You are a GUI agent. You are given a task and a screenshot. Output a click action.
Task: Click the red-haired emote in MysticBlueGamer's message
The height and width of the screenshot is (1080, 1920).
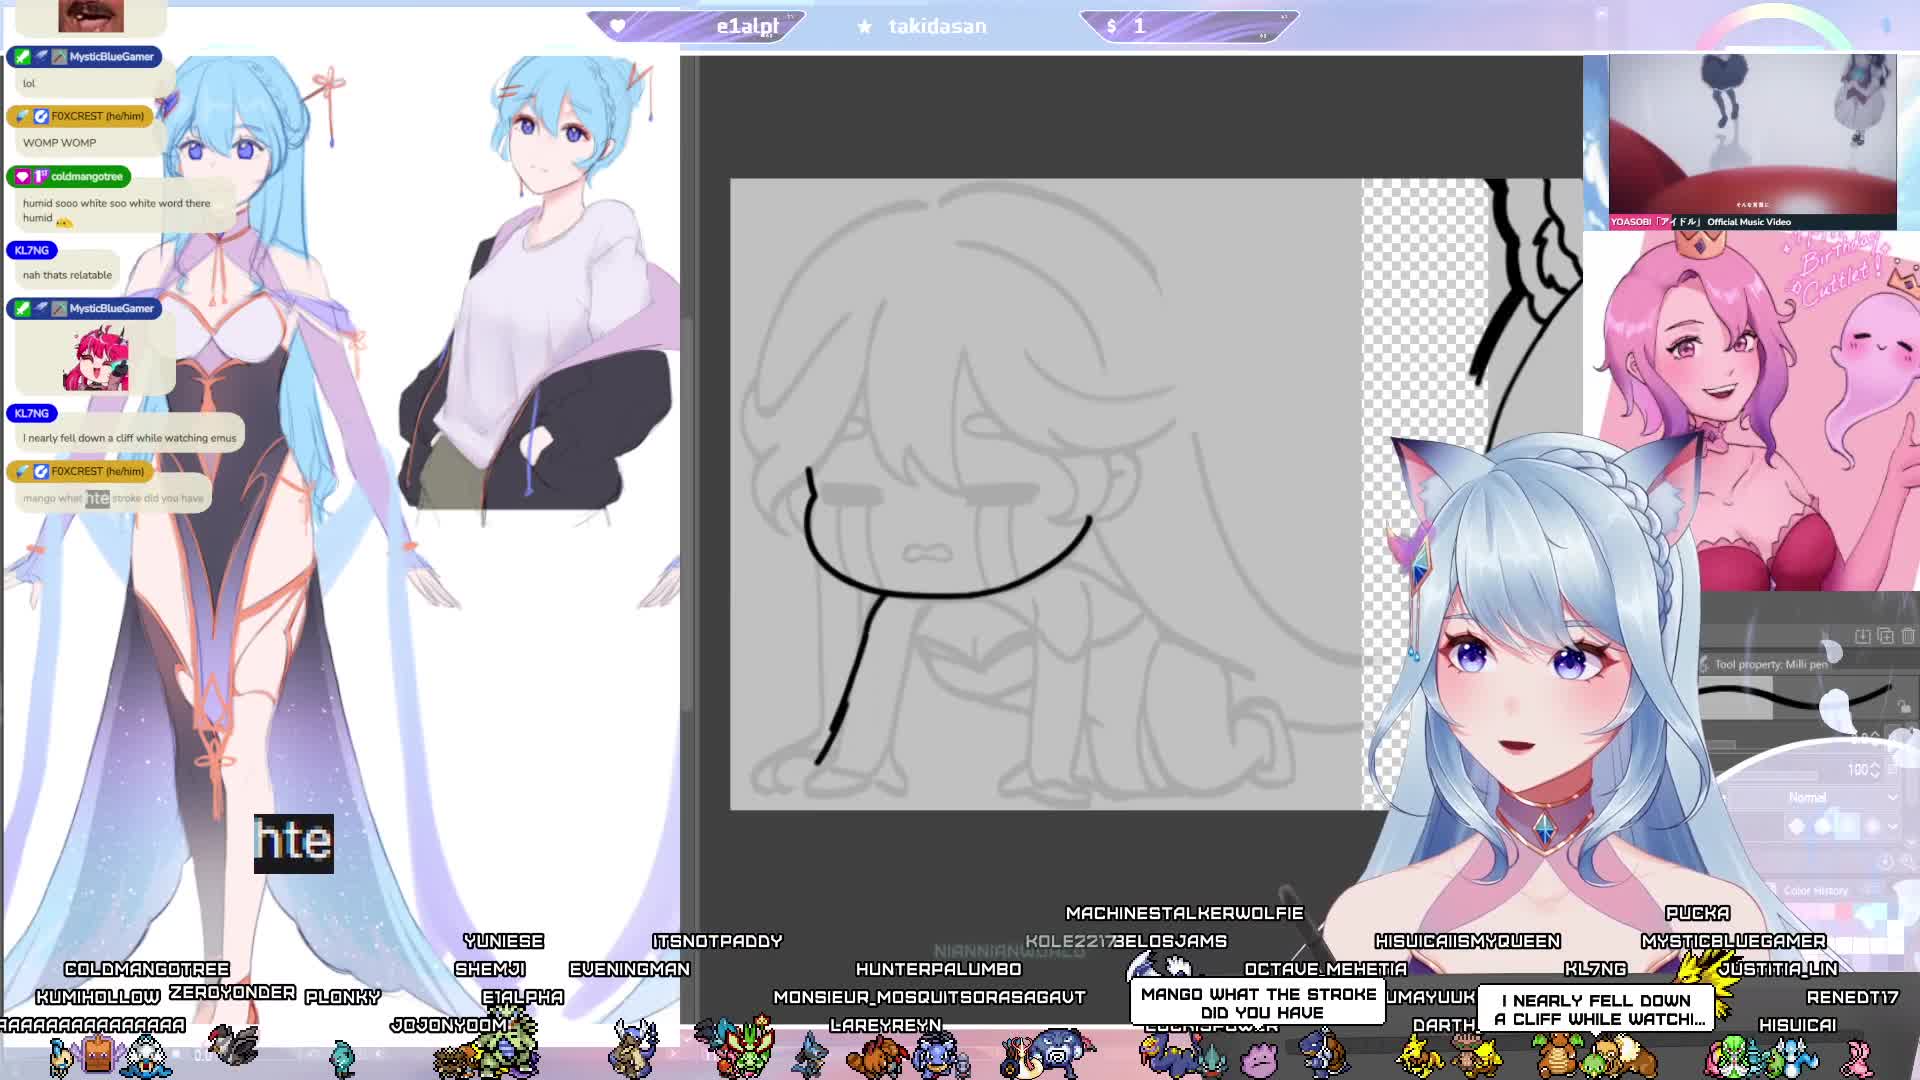pyautogui.click(x=96, y=358)
